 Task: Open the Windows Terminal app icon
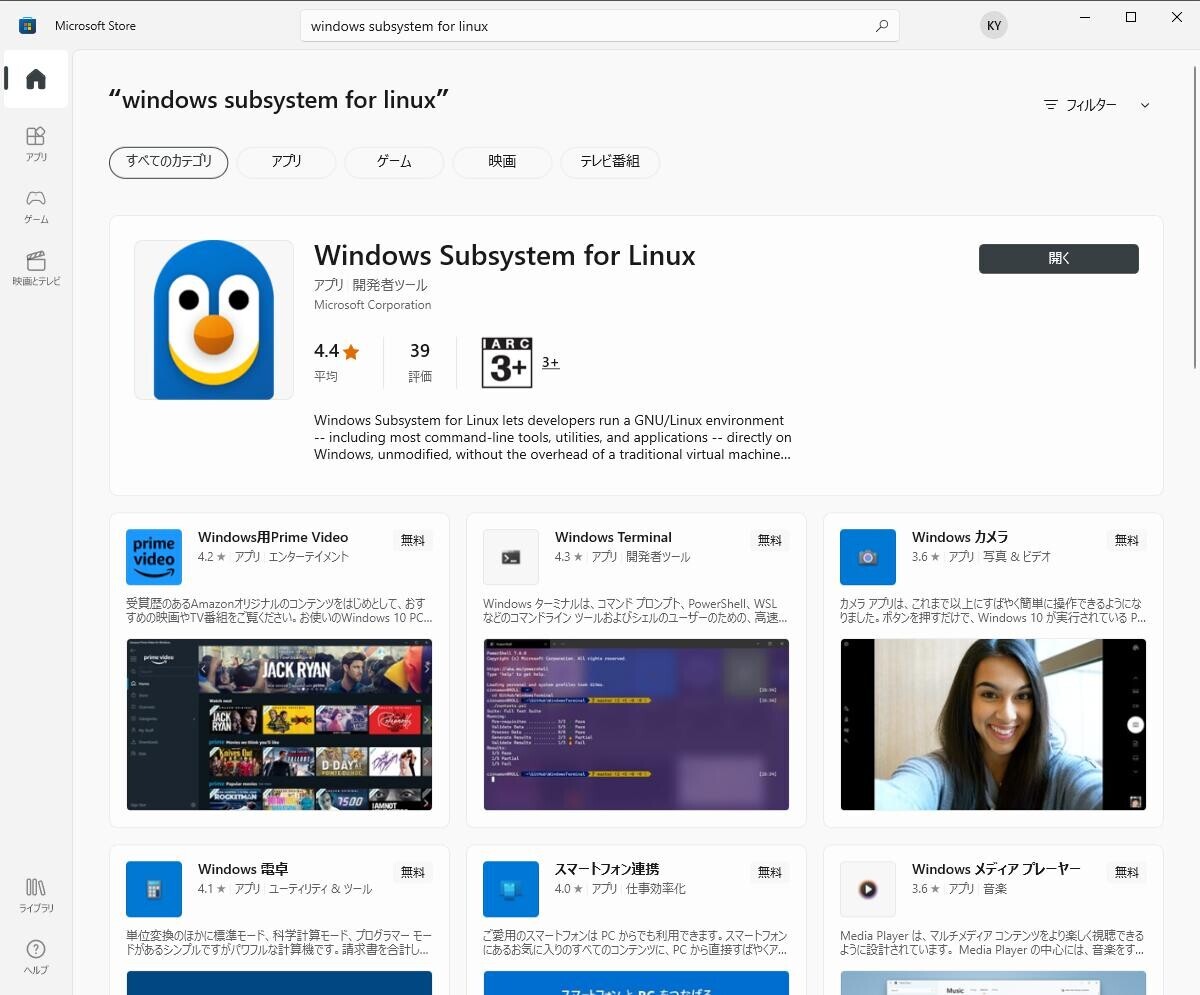[510, 557]
